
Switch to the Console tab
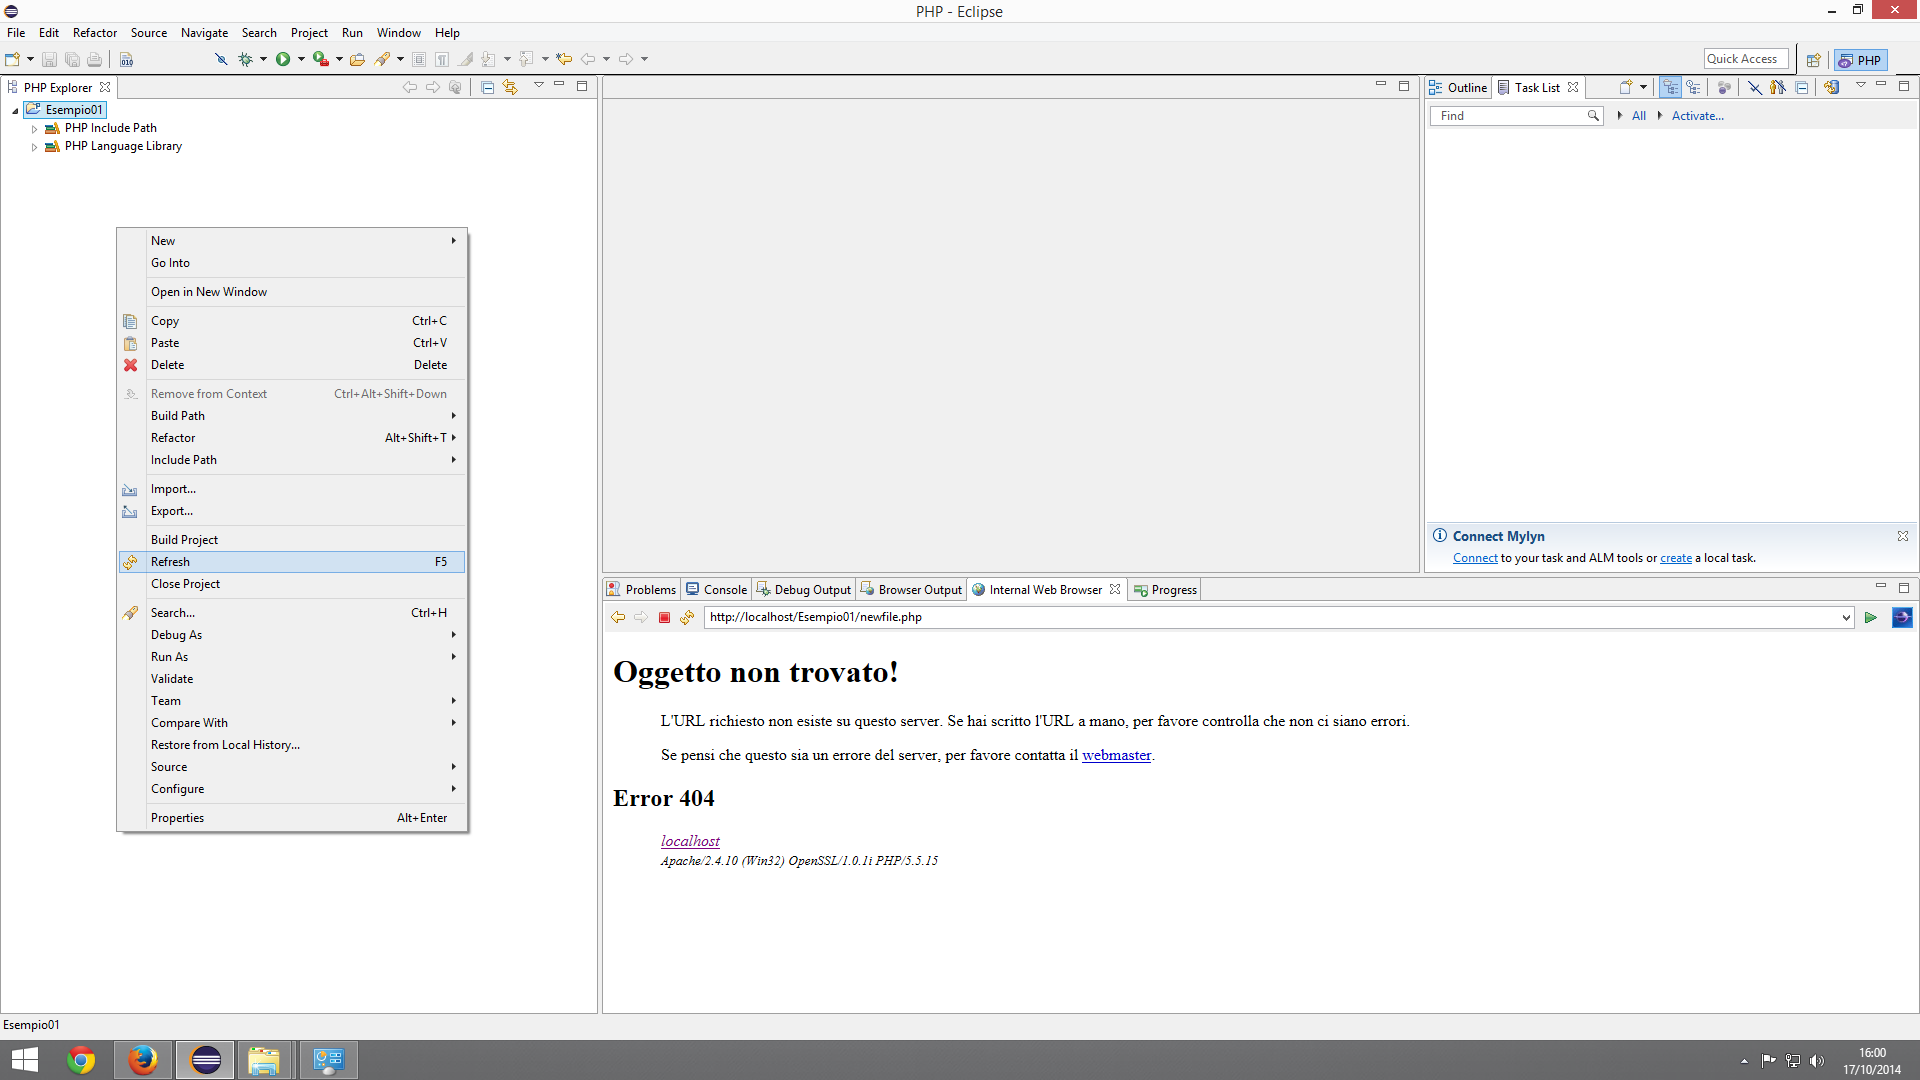point(716,590)
